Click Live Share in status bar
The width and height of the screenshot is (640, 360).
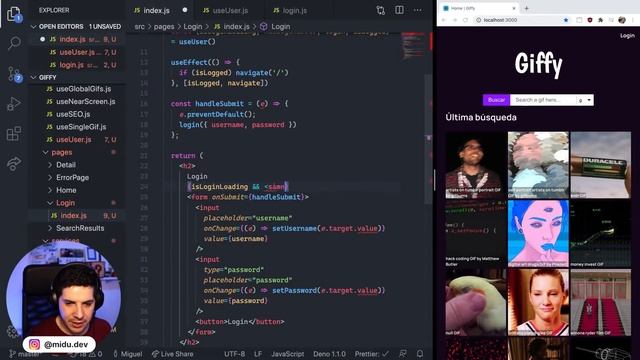coord(173,354)
